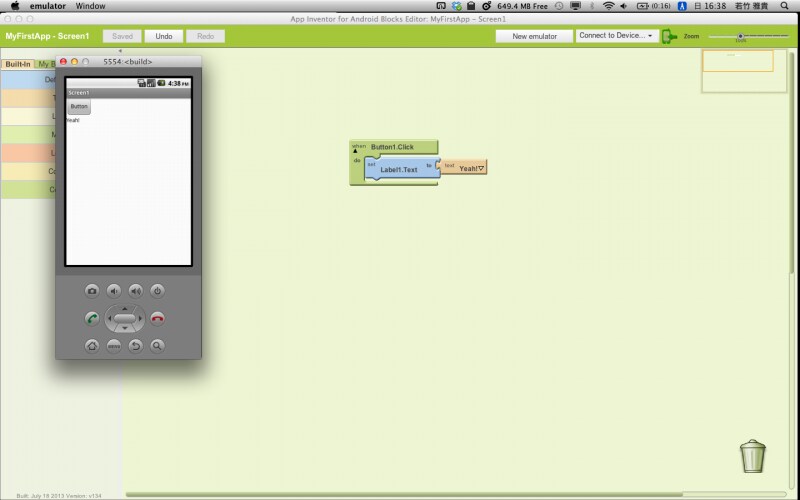Click the Zoom slider handle
Viewport: 800px width, 500px height.
(740, 36)
